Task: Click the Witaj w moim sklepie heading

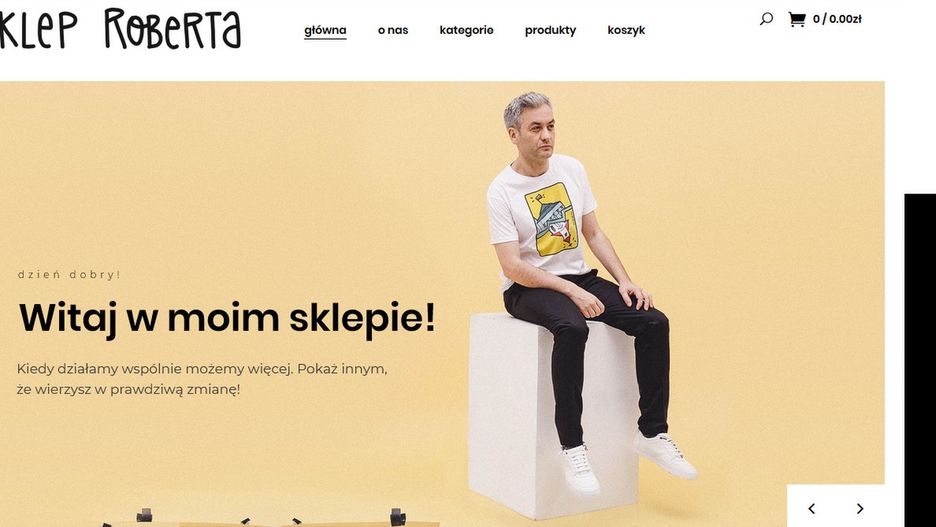Action: point(227,319)
